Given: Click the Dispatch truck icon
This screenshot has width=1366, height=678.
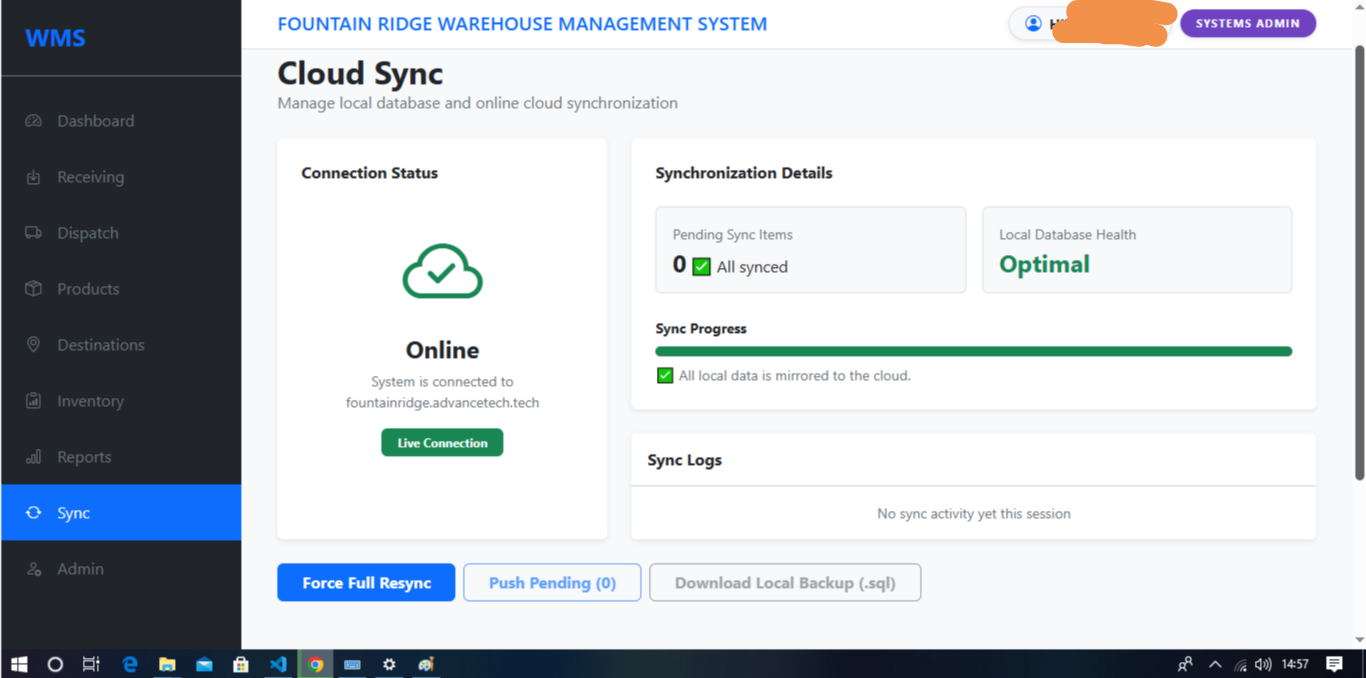Looking at the screenshot, I should point(34,233).
